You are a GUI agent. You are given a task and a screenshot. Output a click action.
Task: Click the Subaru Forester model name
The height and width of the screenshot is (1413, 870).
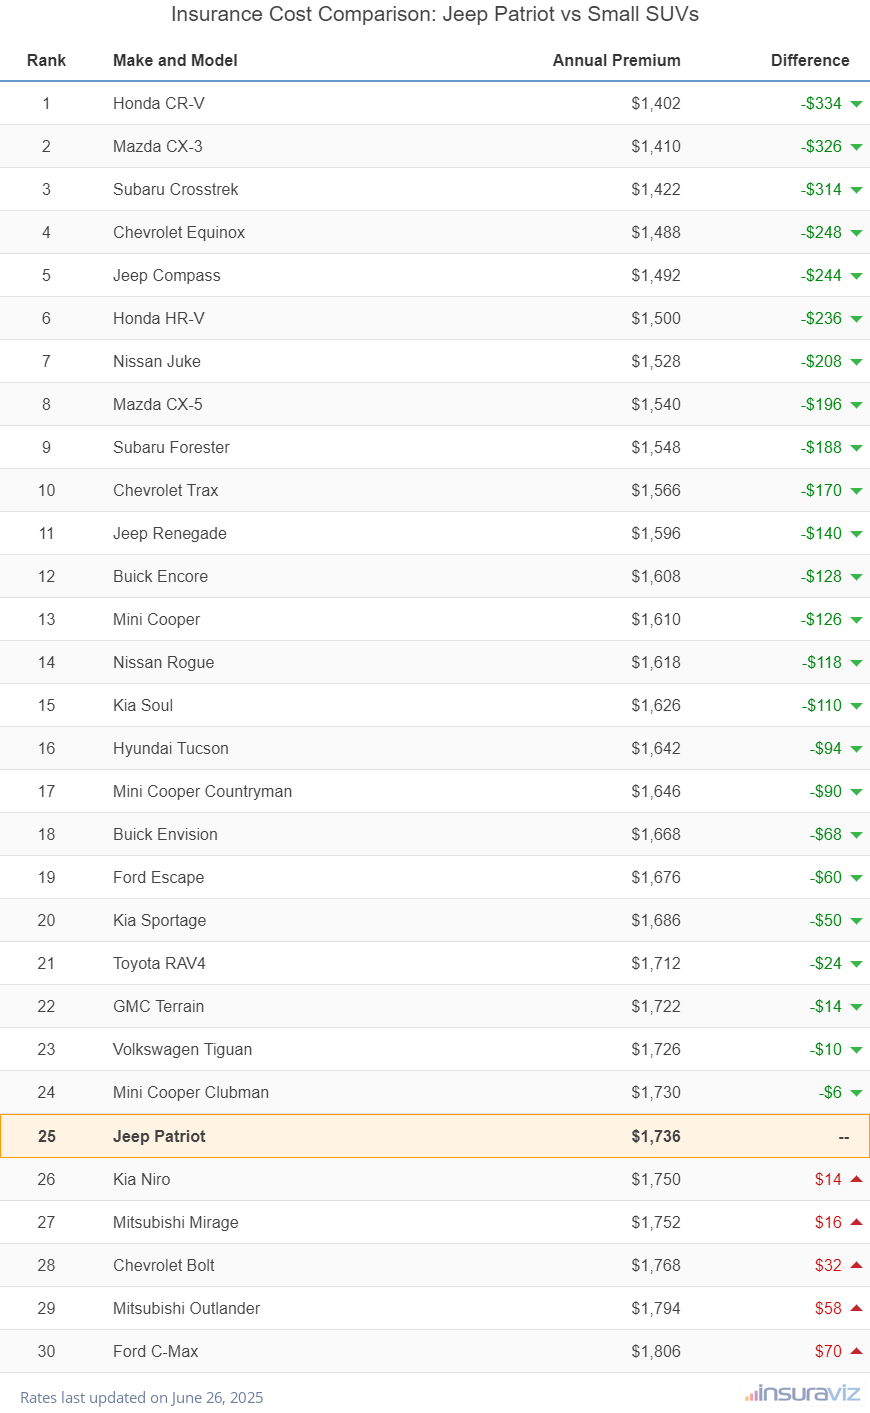coord(171,447)
